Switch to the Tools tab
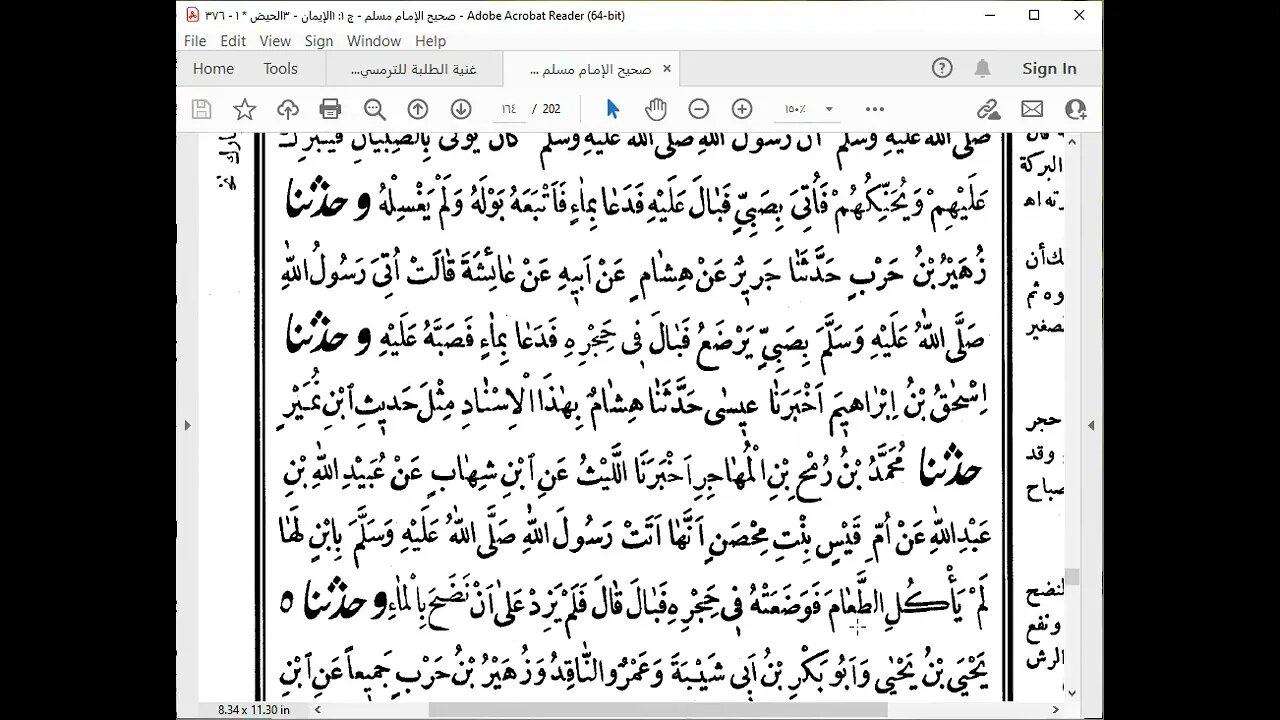 point(281,68)
